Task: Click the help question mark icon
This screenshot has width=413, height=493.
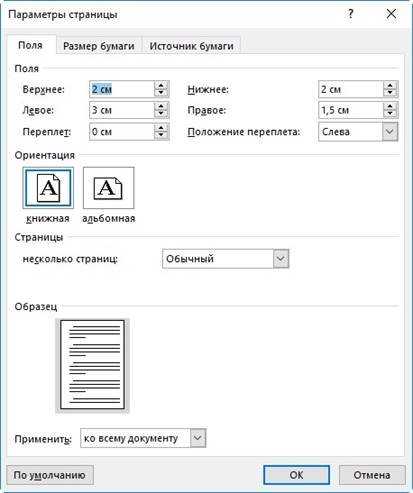Action: point(350,14)
